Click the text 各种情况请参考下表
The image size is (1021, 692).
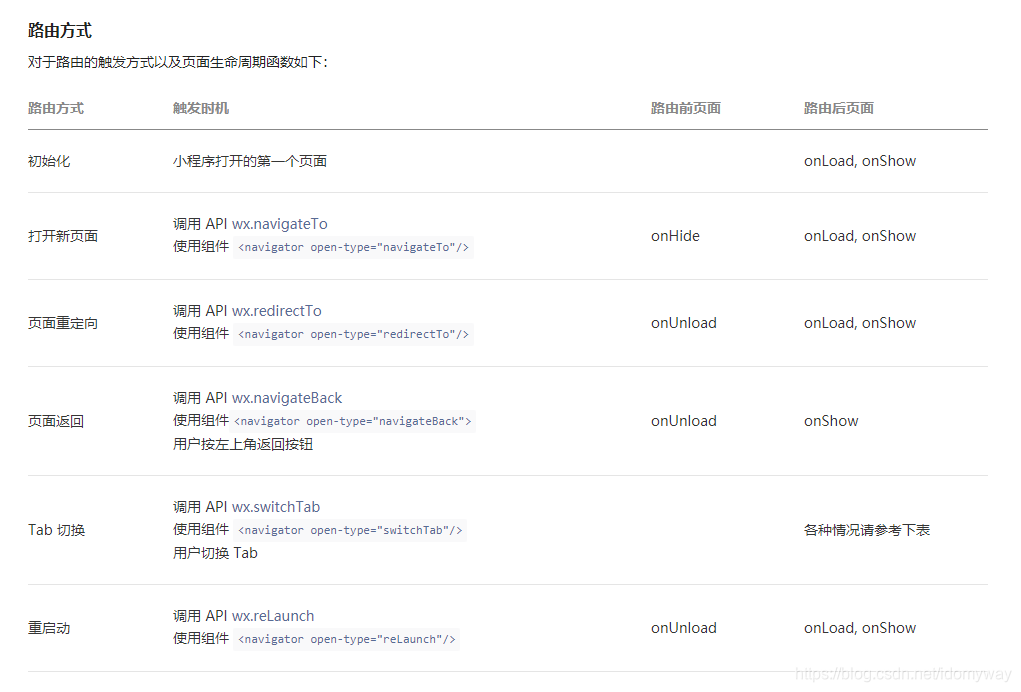[x=867, y=530]
